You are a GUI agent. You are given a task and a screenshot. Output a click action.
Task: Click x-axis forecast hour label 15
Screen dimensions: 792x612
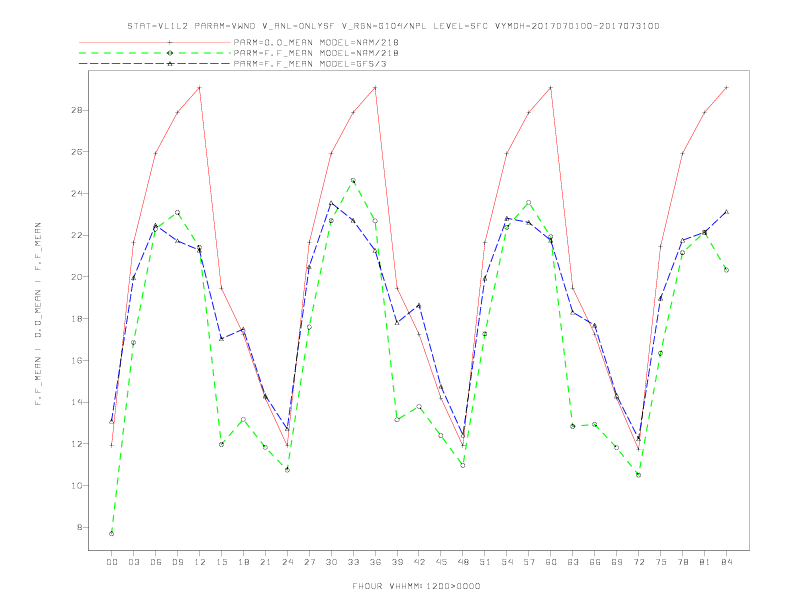tap(221, 562)
